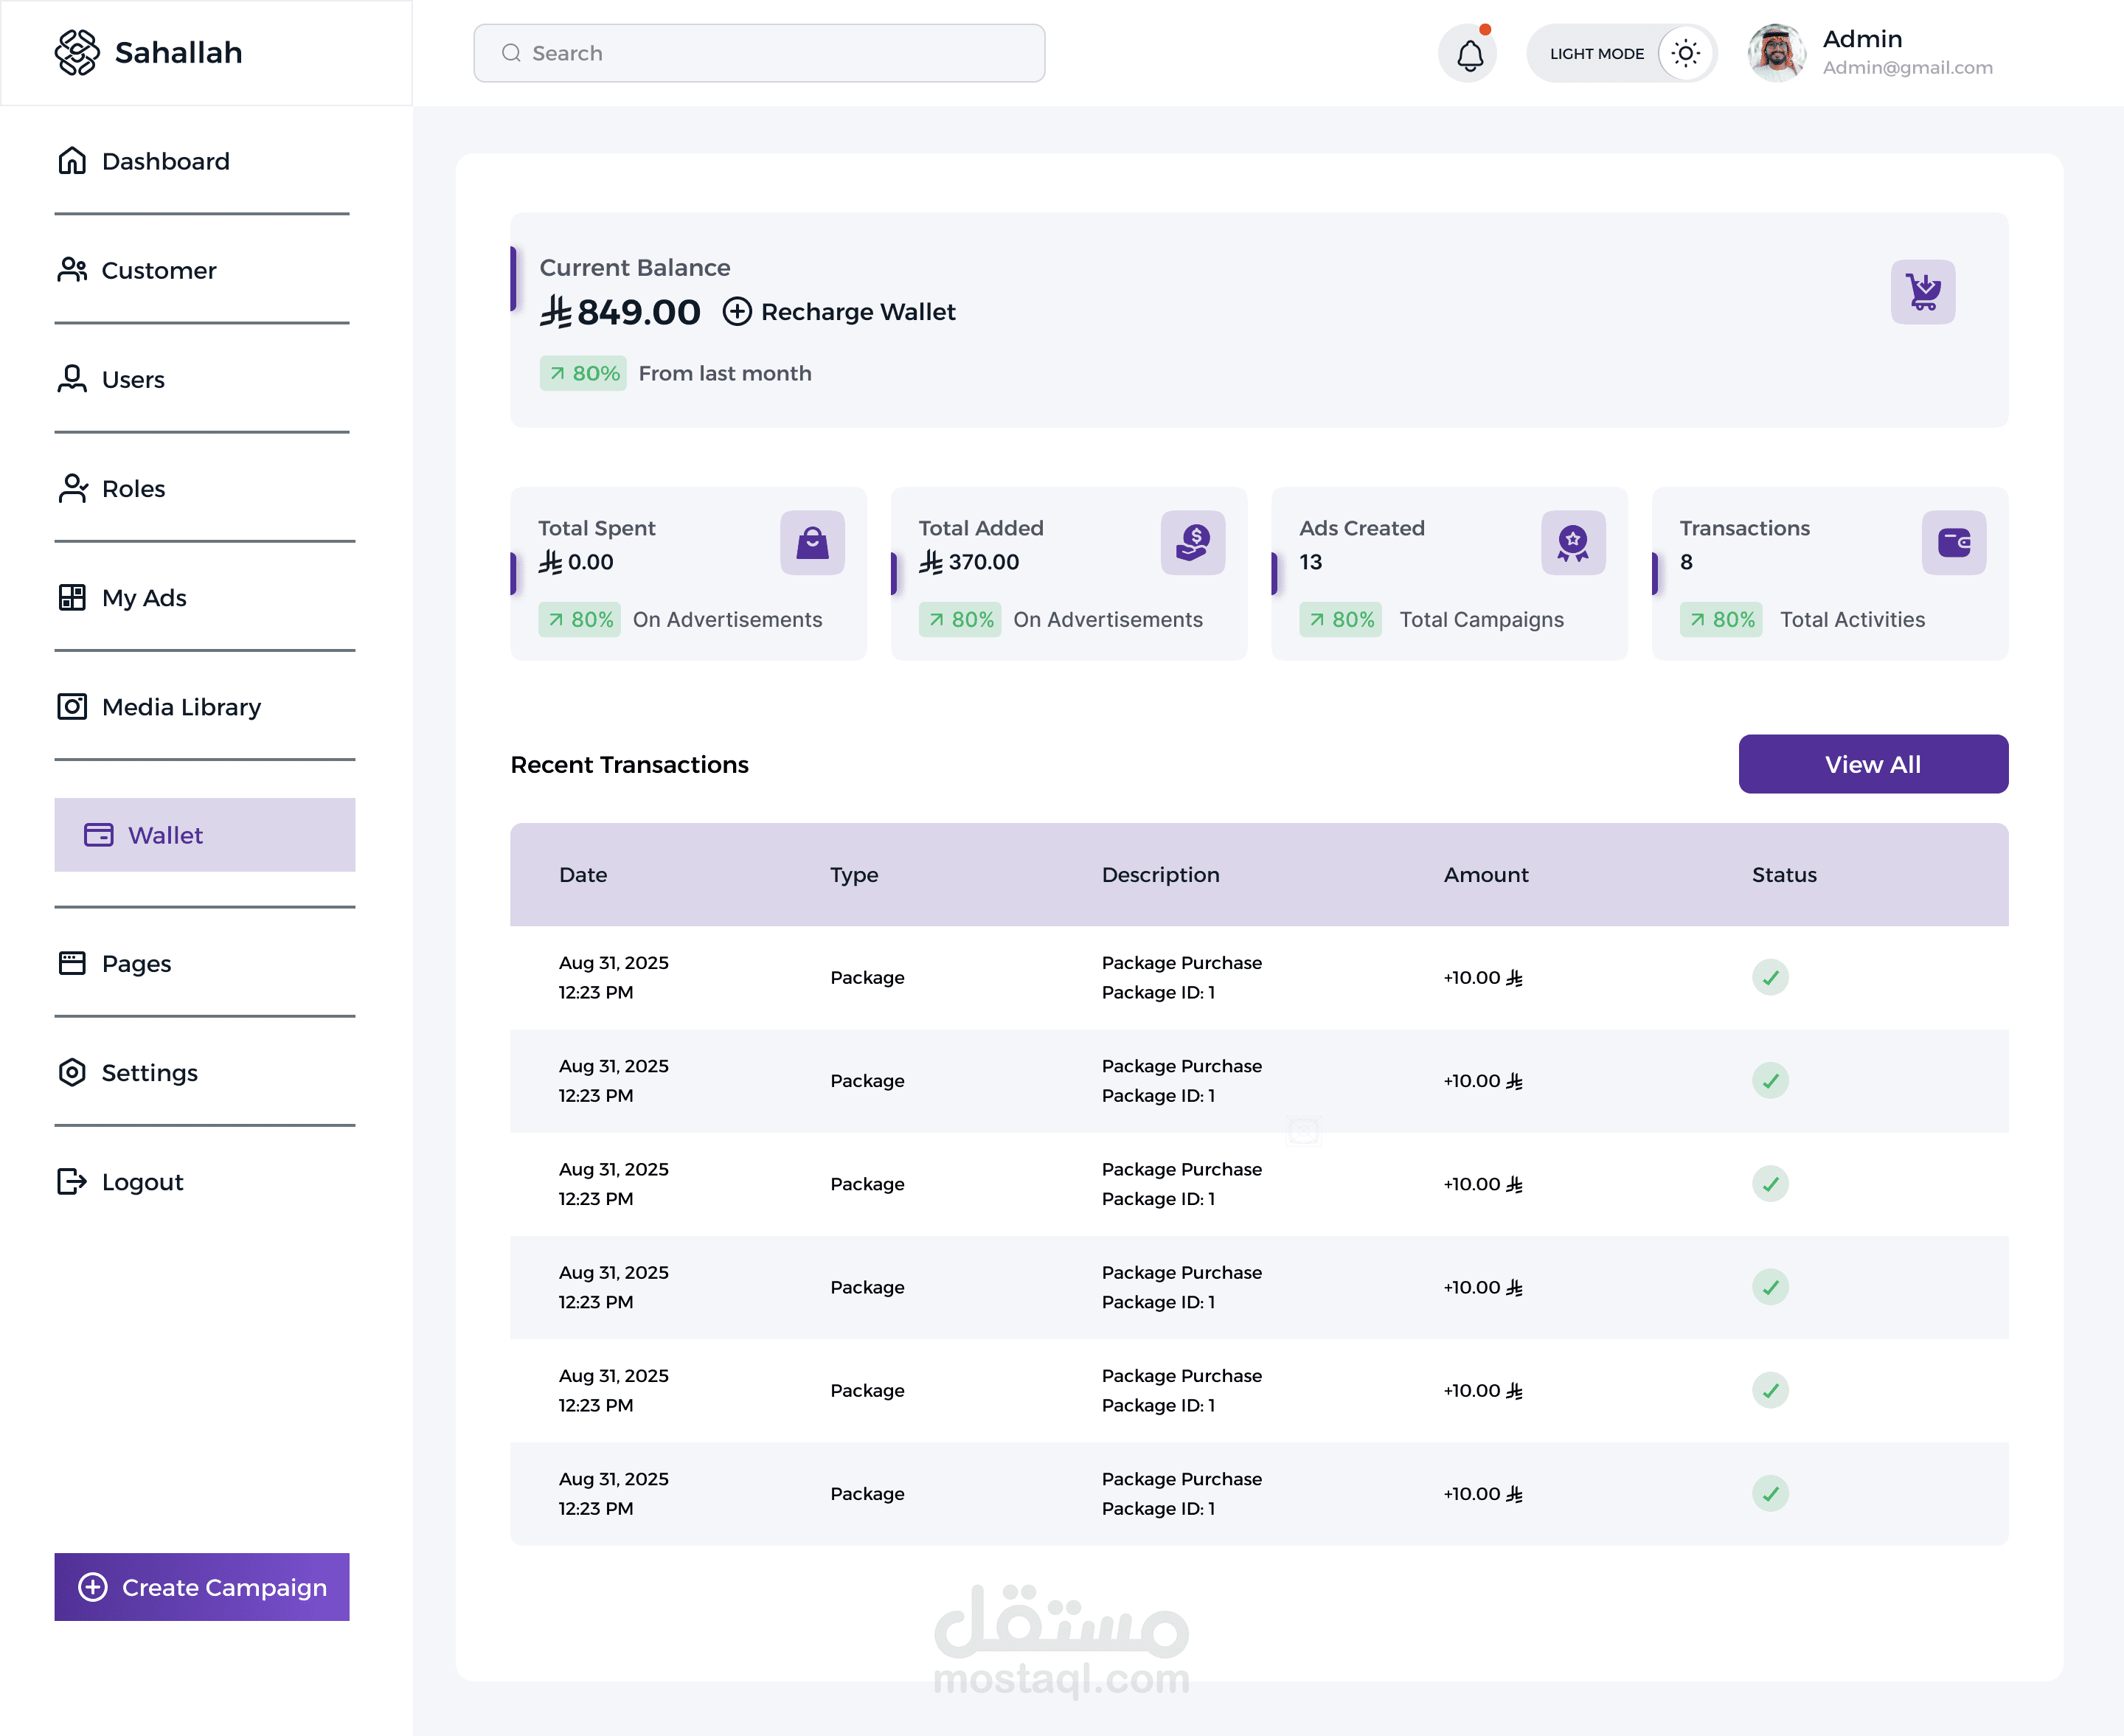Toggle the Light Mode switch
Viewport: 2124px width, 1736px height.
point(1685,54)
